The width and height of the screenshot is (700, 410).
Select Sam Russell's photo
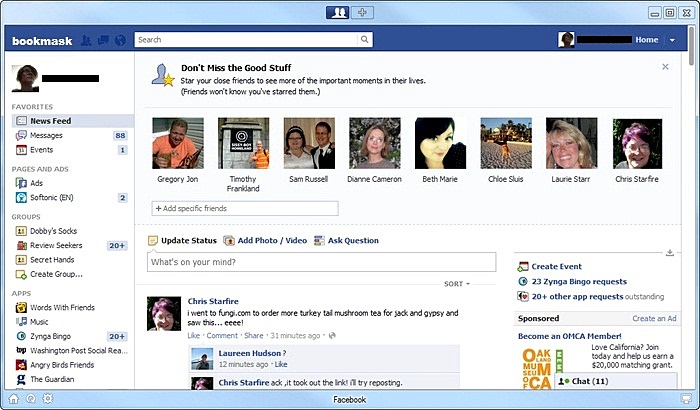click(309, 143)
